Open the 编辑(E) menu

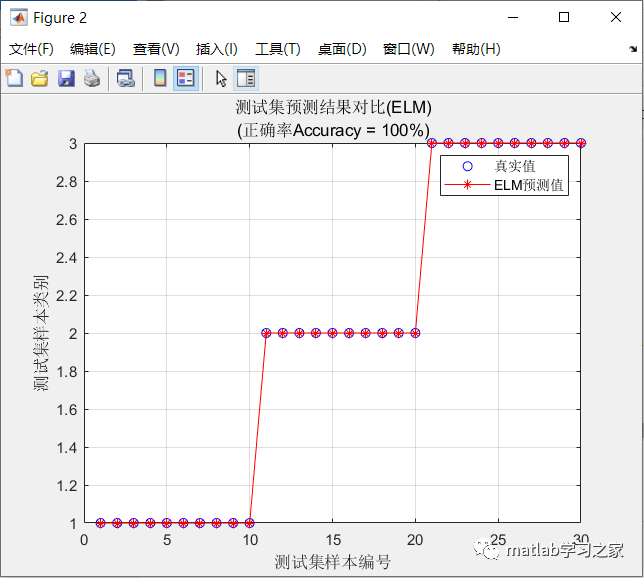[x=92, y=49]
